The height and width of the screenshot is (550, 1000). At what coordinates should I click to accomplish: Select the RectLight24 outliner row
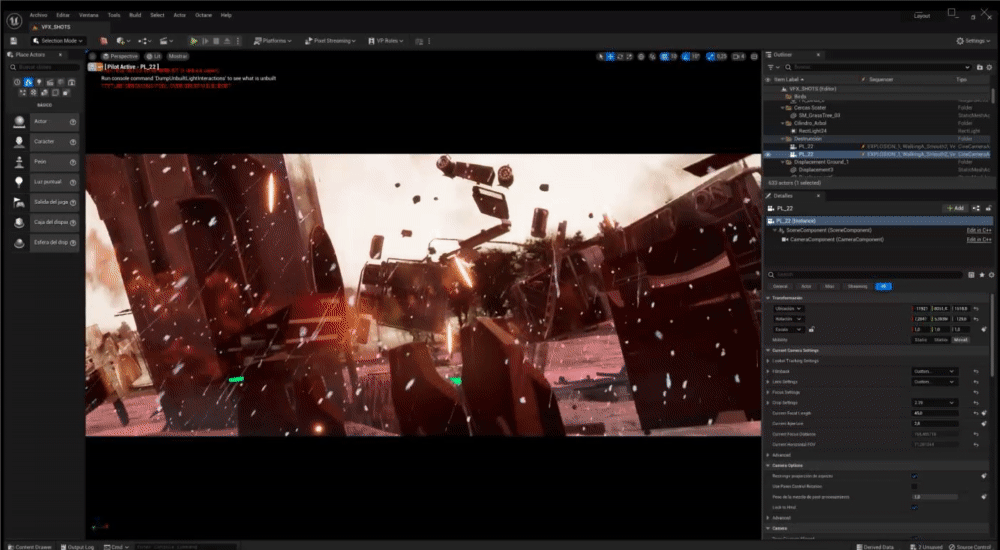[878, 131]
